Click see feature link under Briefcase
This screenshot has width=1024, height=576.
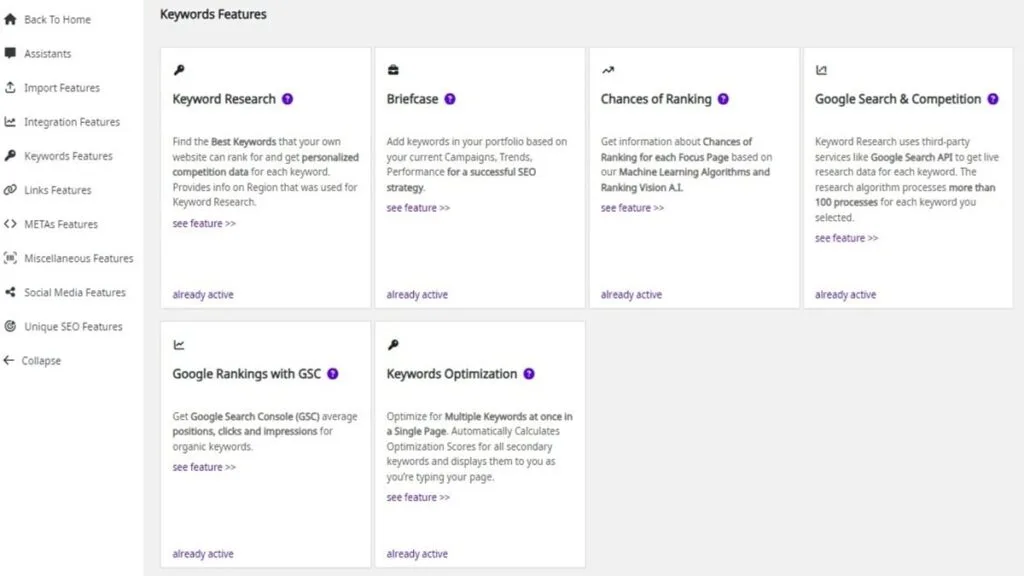418,208
